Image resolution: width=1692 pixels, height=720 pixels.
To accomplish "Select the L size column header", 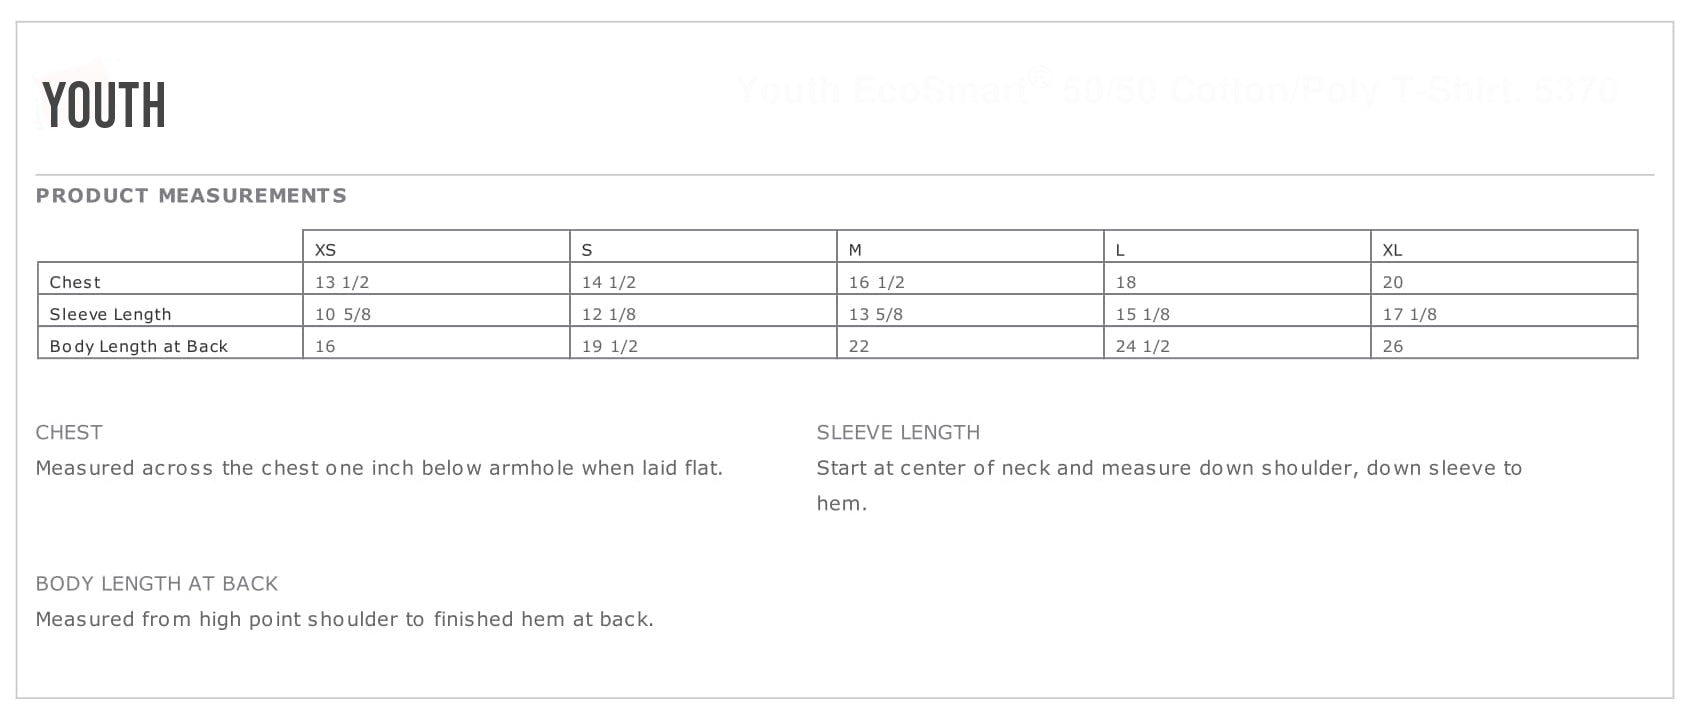I will point(1120,250).
